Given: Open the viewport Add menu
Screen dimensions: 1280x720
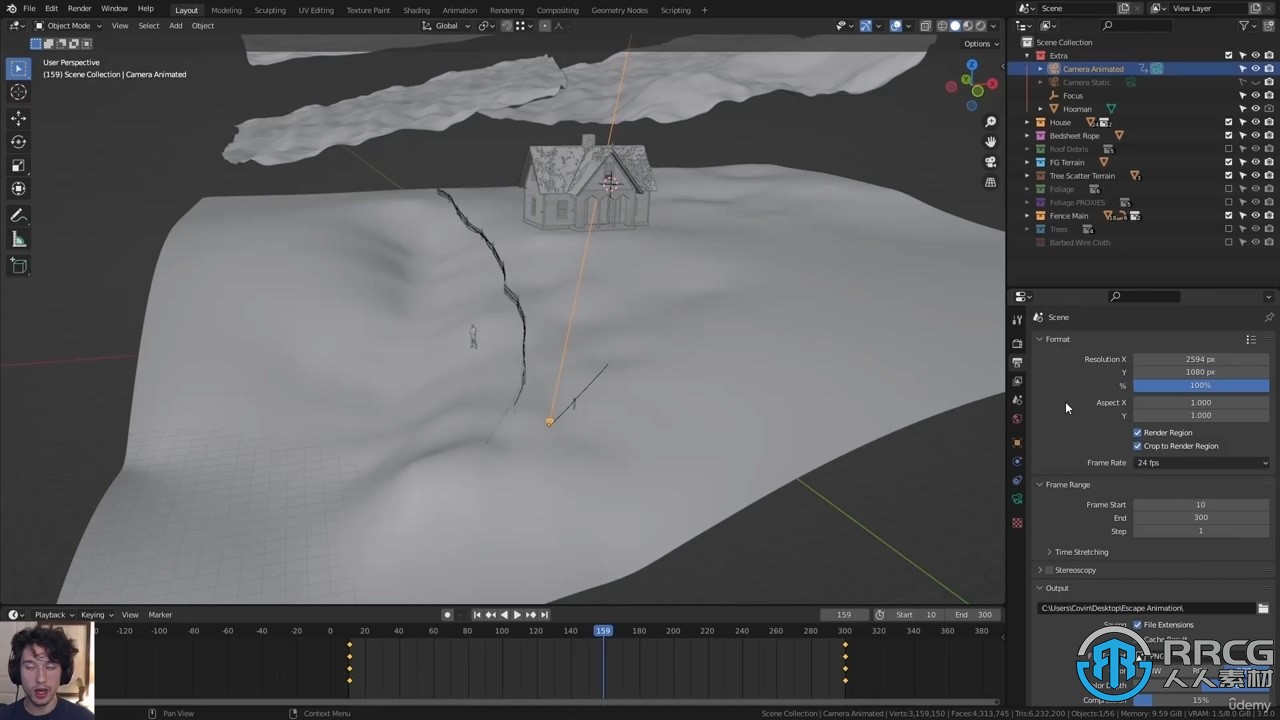Looking at the screenshot, I should pos(175,25).
